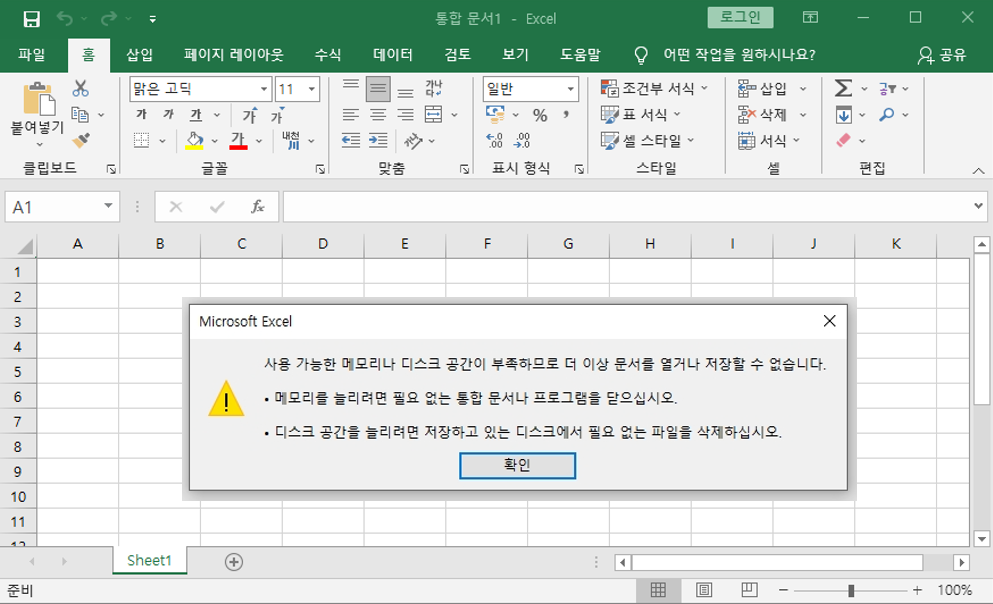Select the Format Painter brush icon

point(80,141)
